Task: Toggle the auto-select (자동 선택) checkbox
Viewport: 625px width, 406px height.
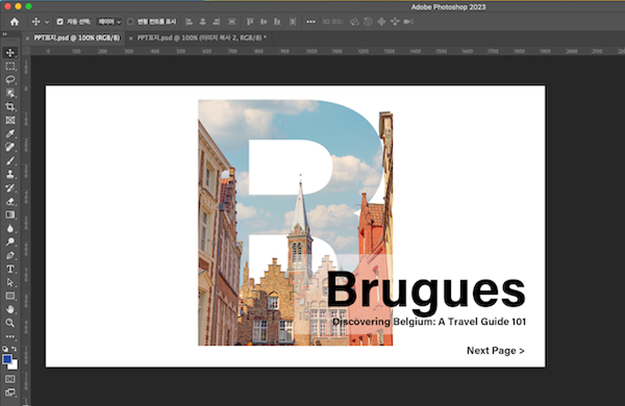Action: click(x=59, y=21)
